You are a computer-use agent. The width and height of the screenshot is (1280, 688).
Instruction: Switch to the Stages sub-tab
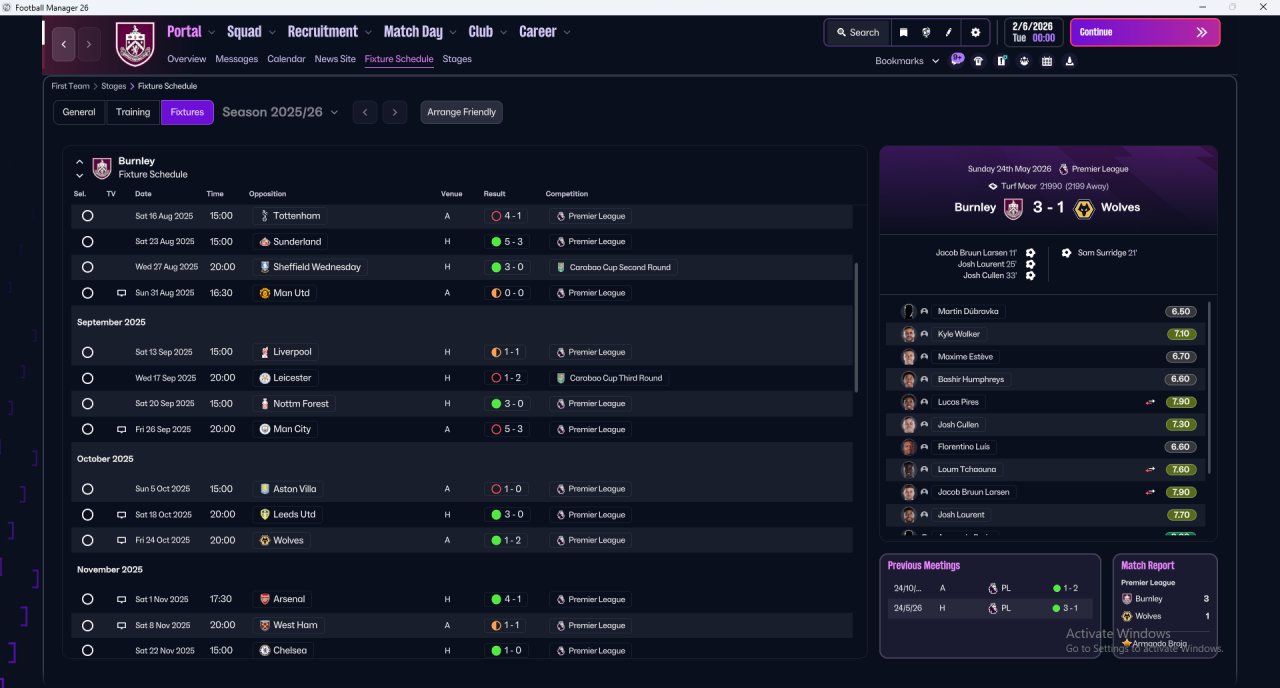click(x=457, y=59)
